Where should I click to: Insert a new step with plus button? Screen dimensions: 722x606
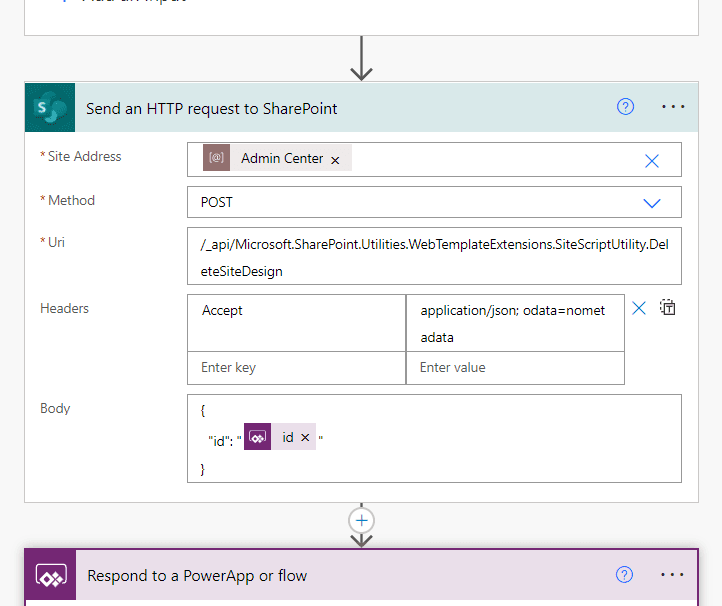click(361, 521)
